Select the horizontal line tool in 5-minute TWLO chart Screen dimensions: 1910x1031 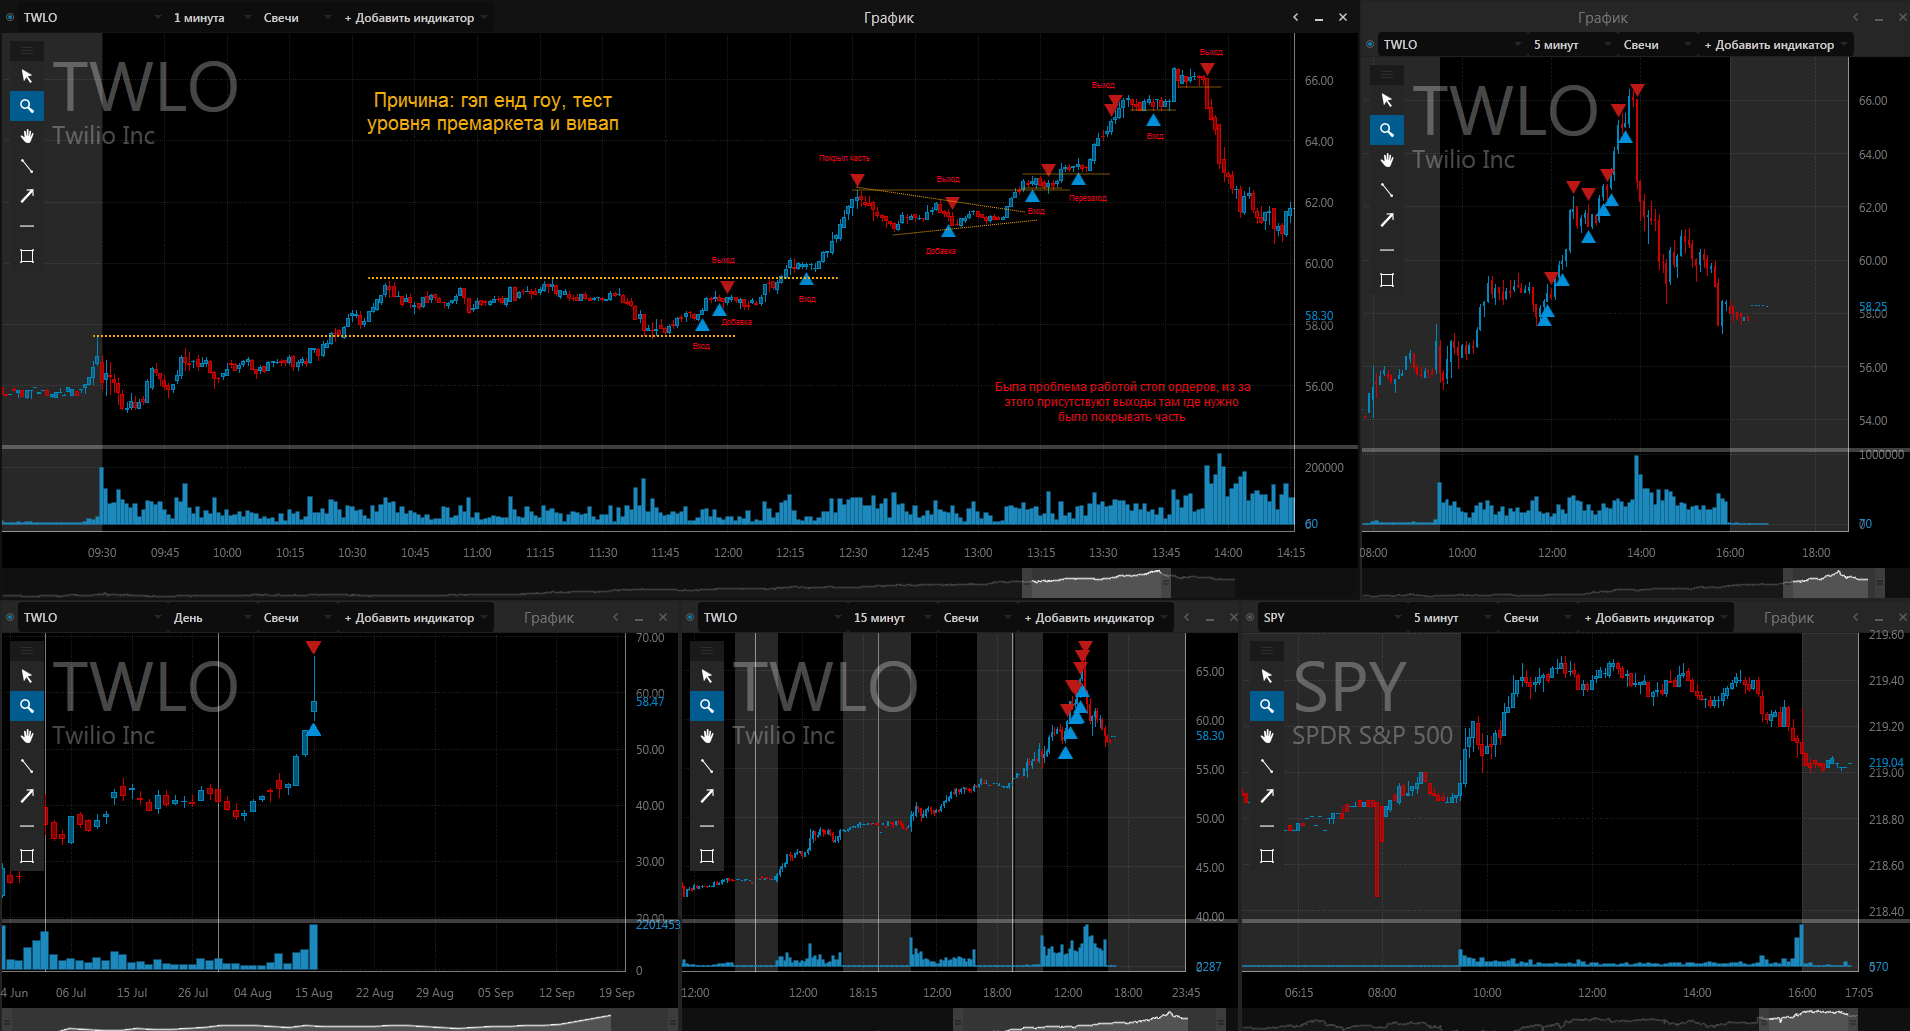coord(1387,250)
